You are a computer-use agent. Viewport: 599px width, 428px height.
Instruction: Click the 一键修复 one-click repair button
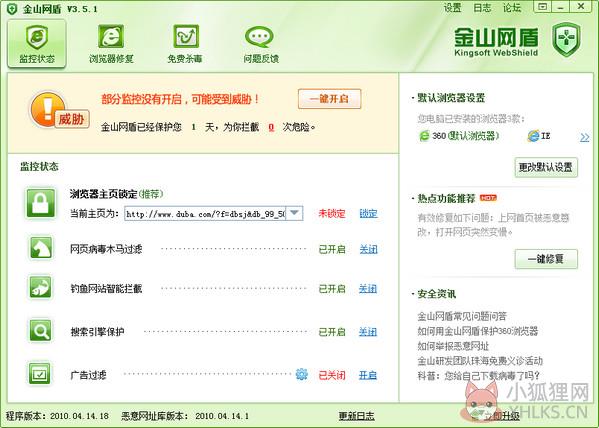[546, 259]
